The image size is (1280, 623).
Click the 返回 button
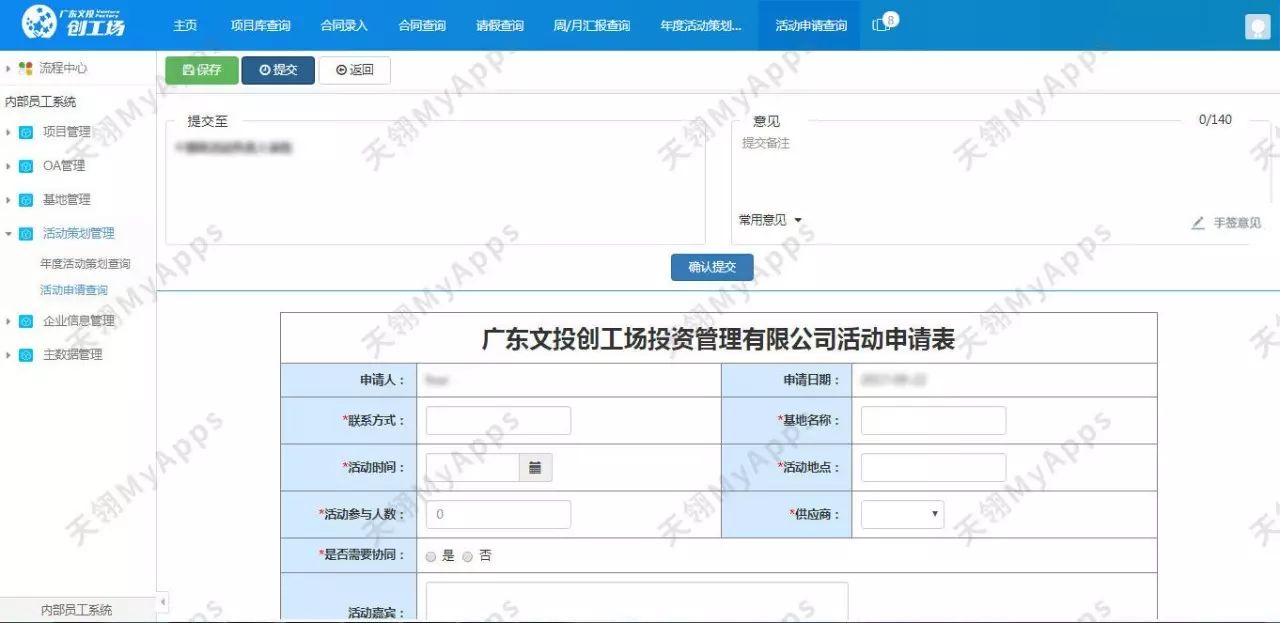pyautogui.click(x=354, y=70)
